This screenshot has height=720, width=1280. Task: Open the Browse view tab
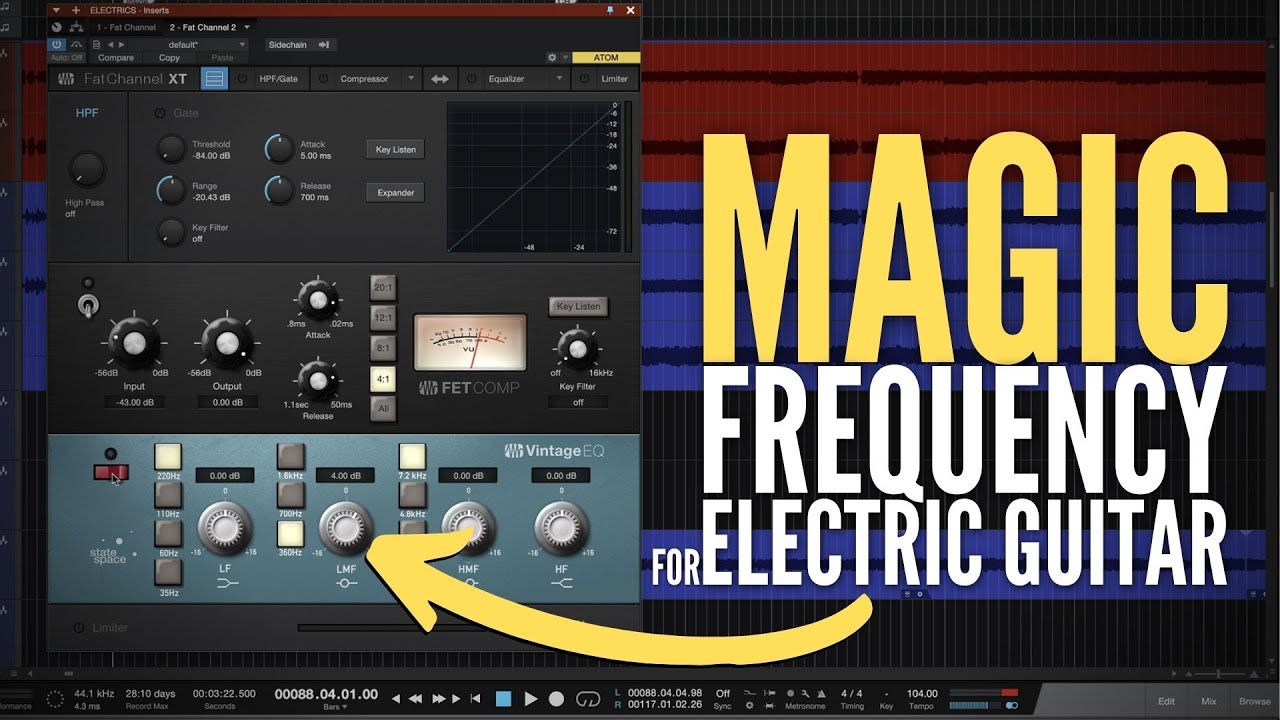(1255, 701)
